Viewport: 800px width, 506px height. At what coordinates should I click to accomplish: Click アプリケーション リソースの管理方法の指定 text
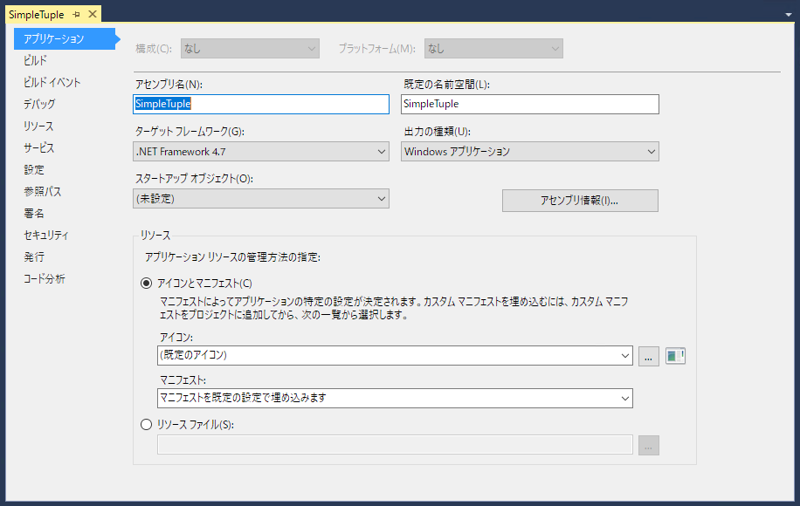tap(233, 257)
